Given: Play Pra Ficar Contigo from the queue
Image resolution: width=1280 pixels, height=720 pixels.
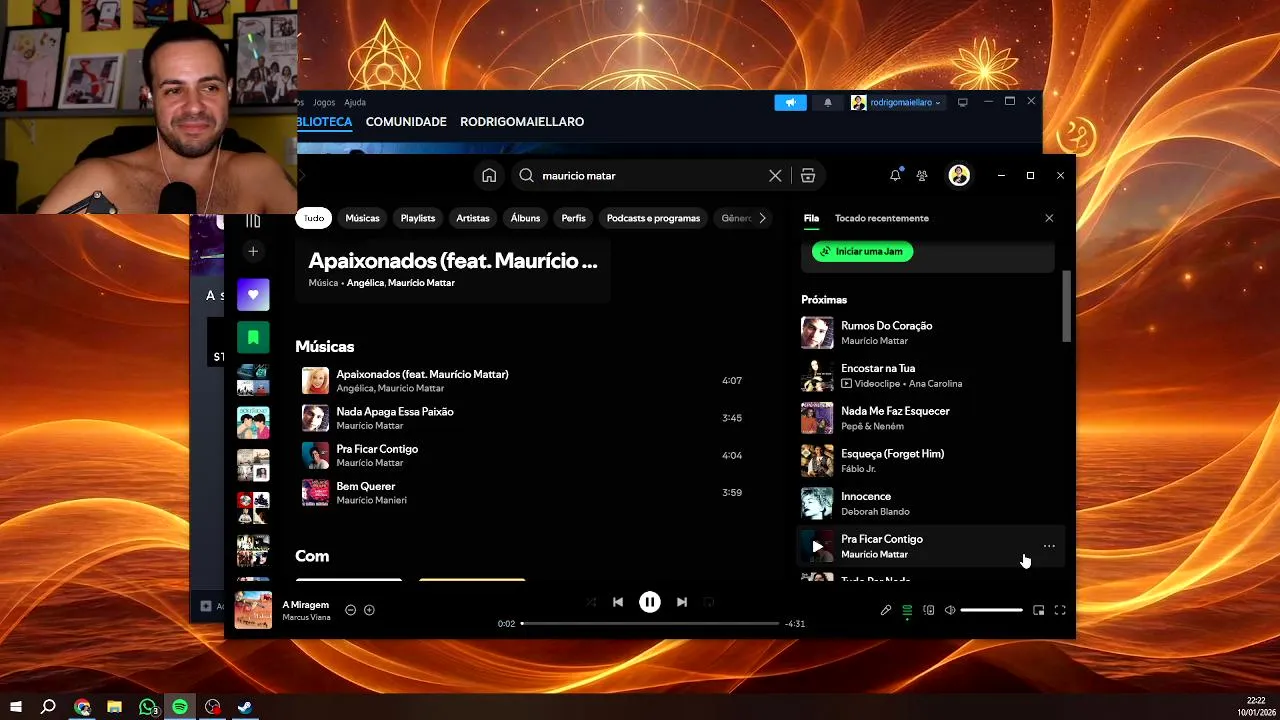Looking at the screenshot, I should tap(817, 546).
